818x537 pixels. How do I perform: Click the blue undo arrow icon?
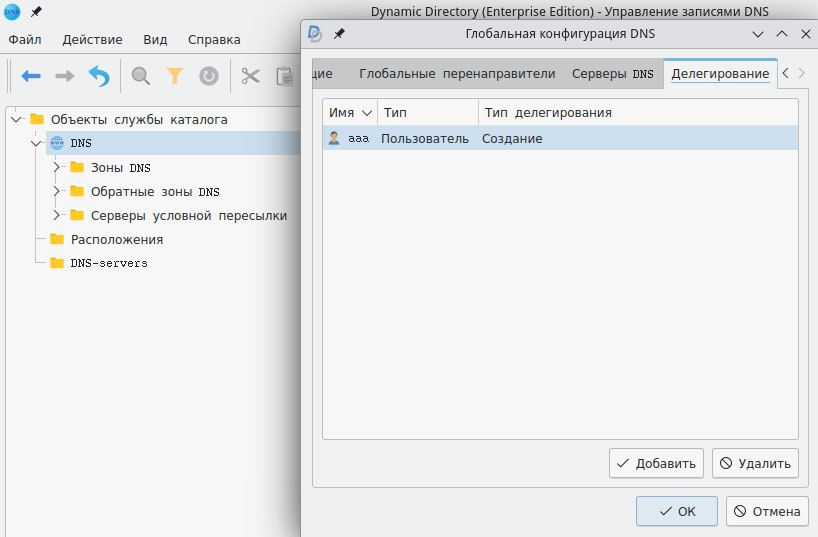98,76
